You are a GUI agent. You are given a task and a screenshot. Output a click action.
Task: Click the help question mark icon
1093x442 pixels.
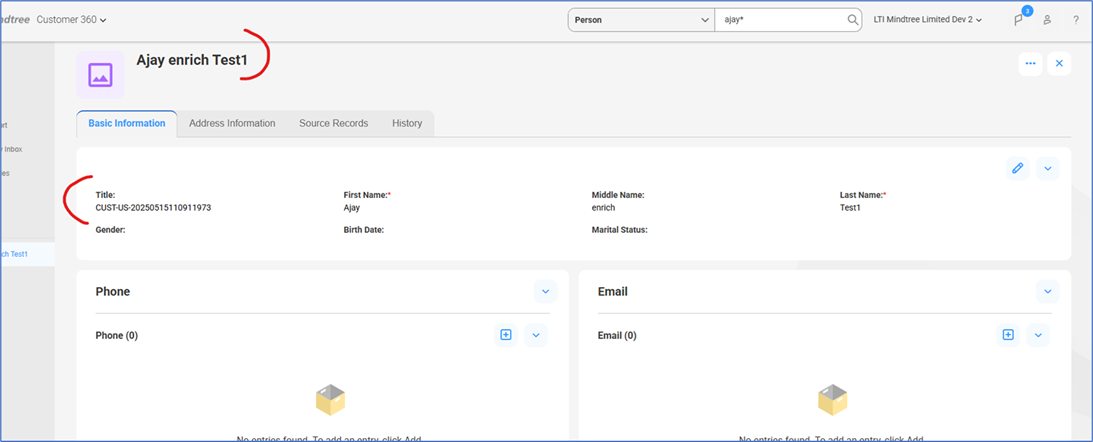click(1075, 20)
